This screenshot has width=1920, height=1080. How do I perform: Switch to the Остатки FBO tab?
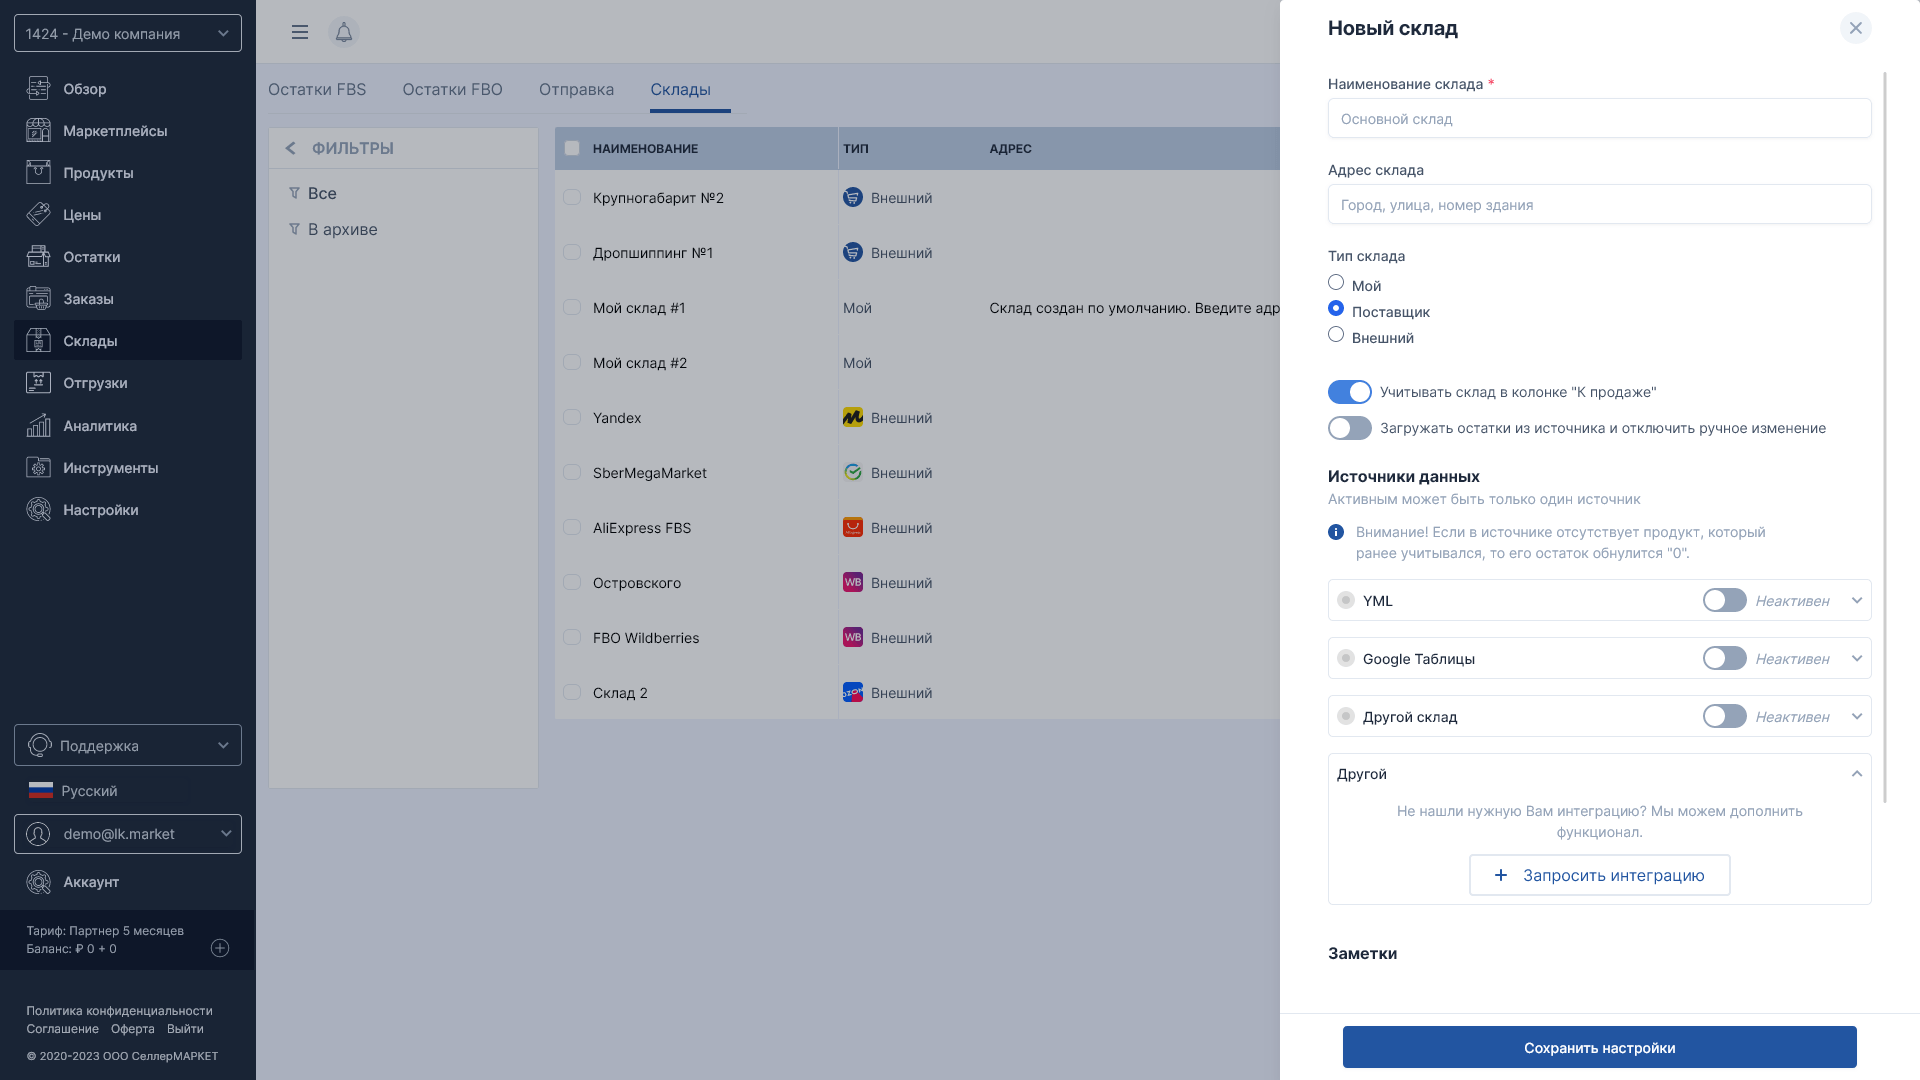(x=452, y=89)
